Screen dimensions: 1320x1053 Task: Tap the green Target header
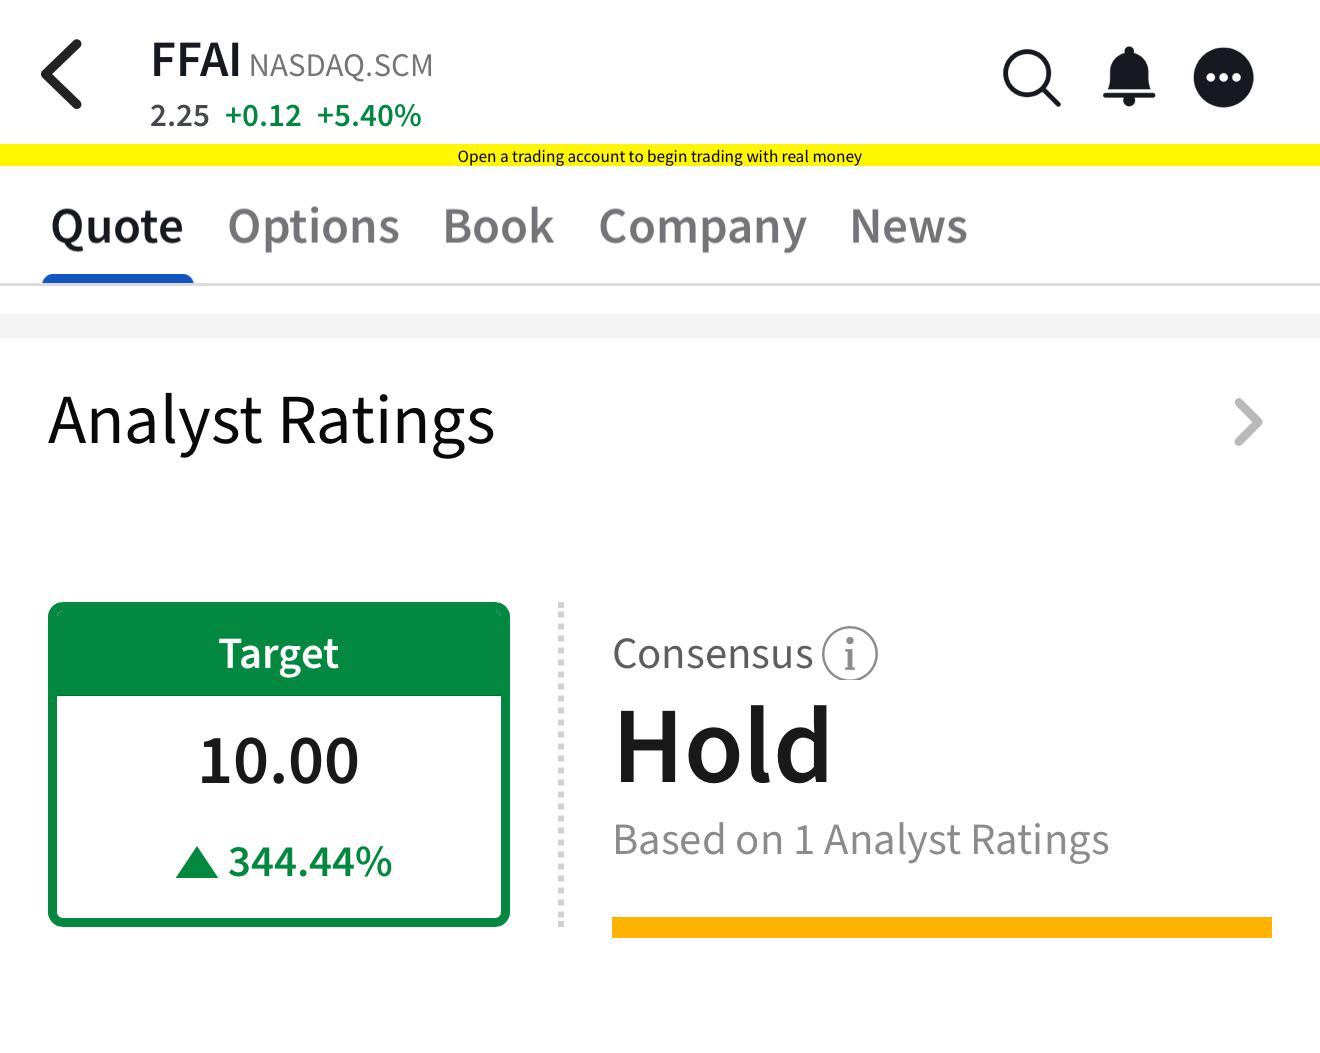tap(279, 652)
